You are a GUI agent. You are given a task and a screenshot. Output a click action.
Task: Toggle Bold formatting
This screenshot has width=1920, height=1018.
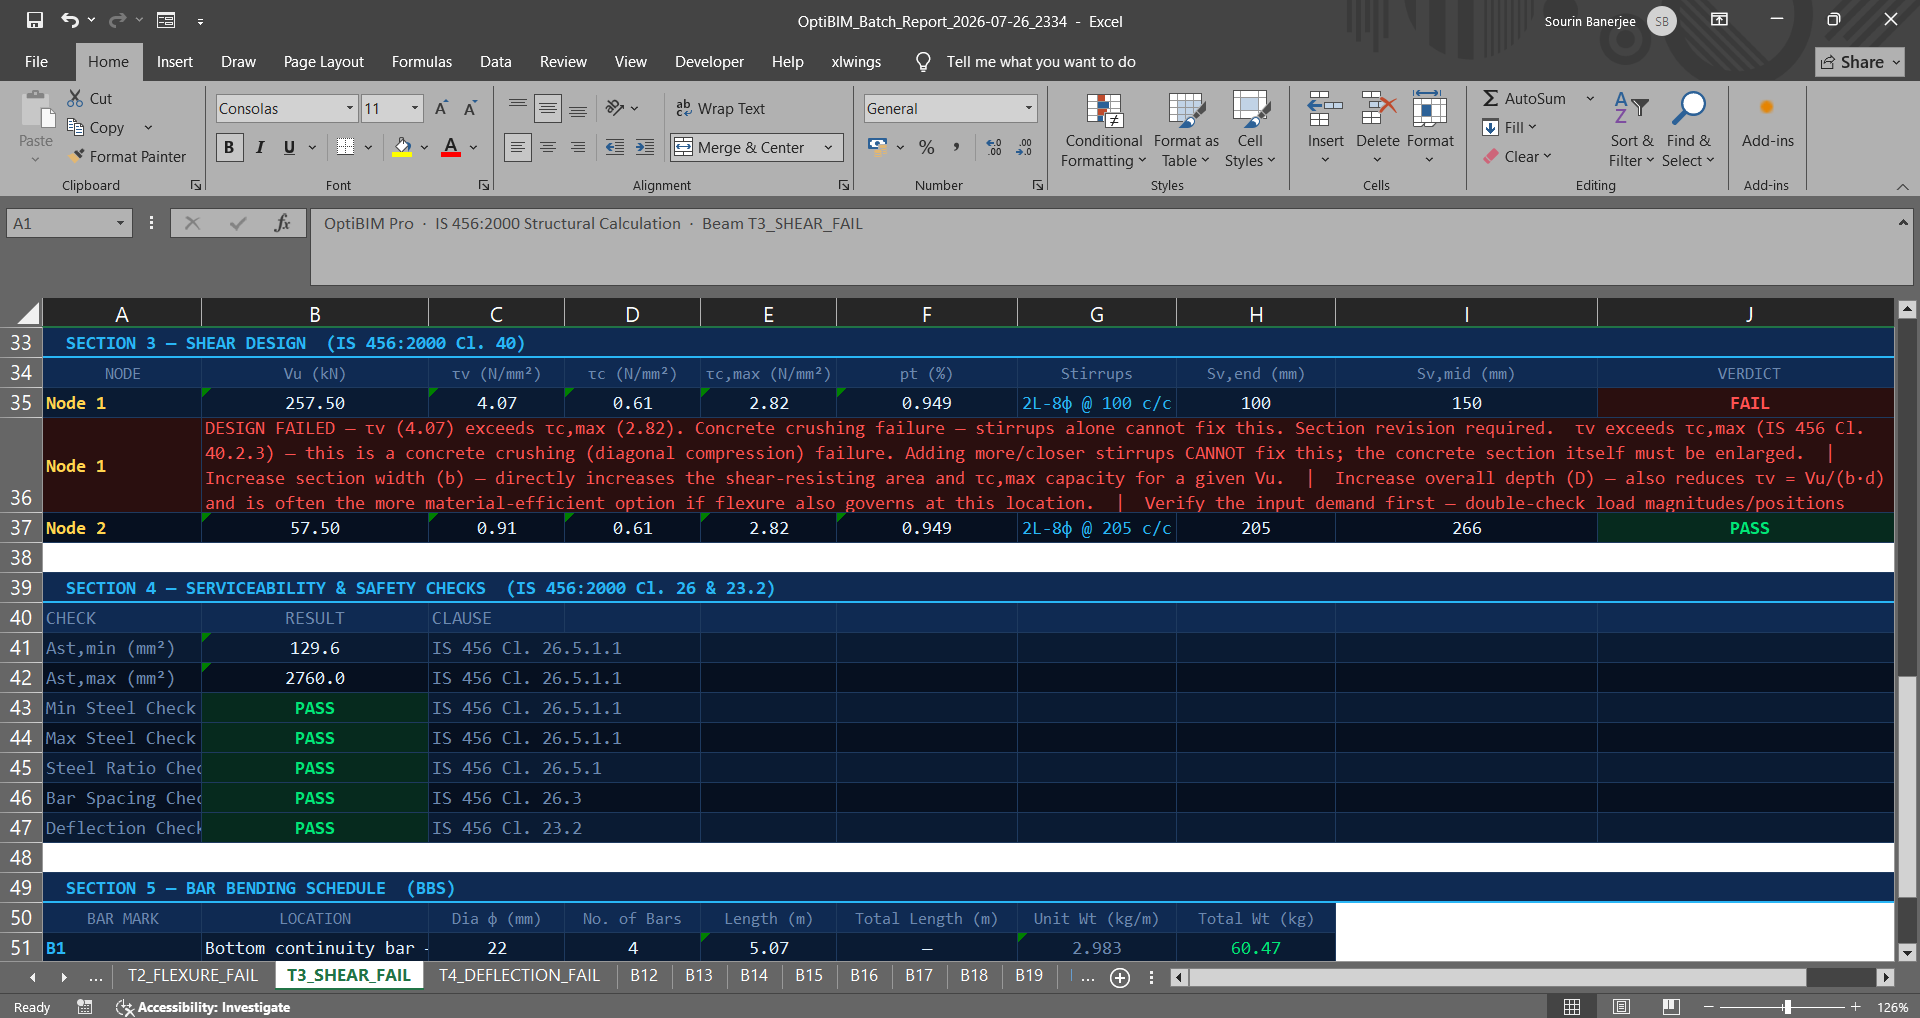(x=229, y=147)
